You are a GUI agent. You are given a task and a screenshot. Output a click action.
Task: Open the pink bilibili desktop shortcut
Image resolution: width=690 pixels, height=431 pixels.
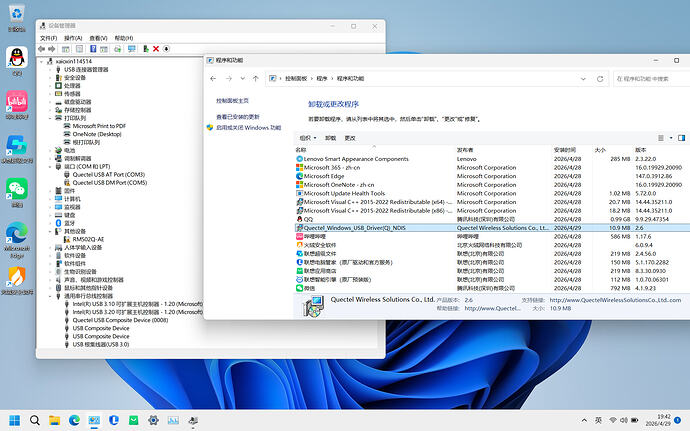click(x=17, y=105)
